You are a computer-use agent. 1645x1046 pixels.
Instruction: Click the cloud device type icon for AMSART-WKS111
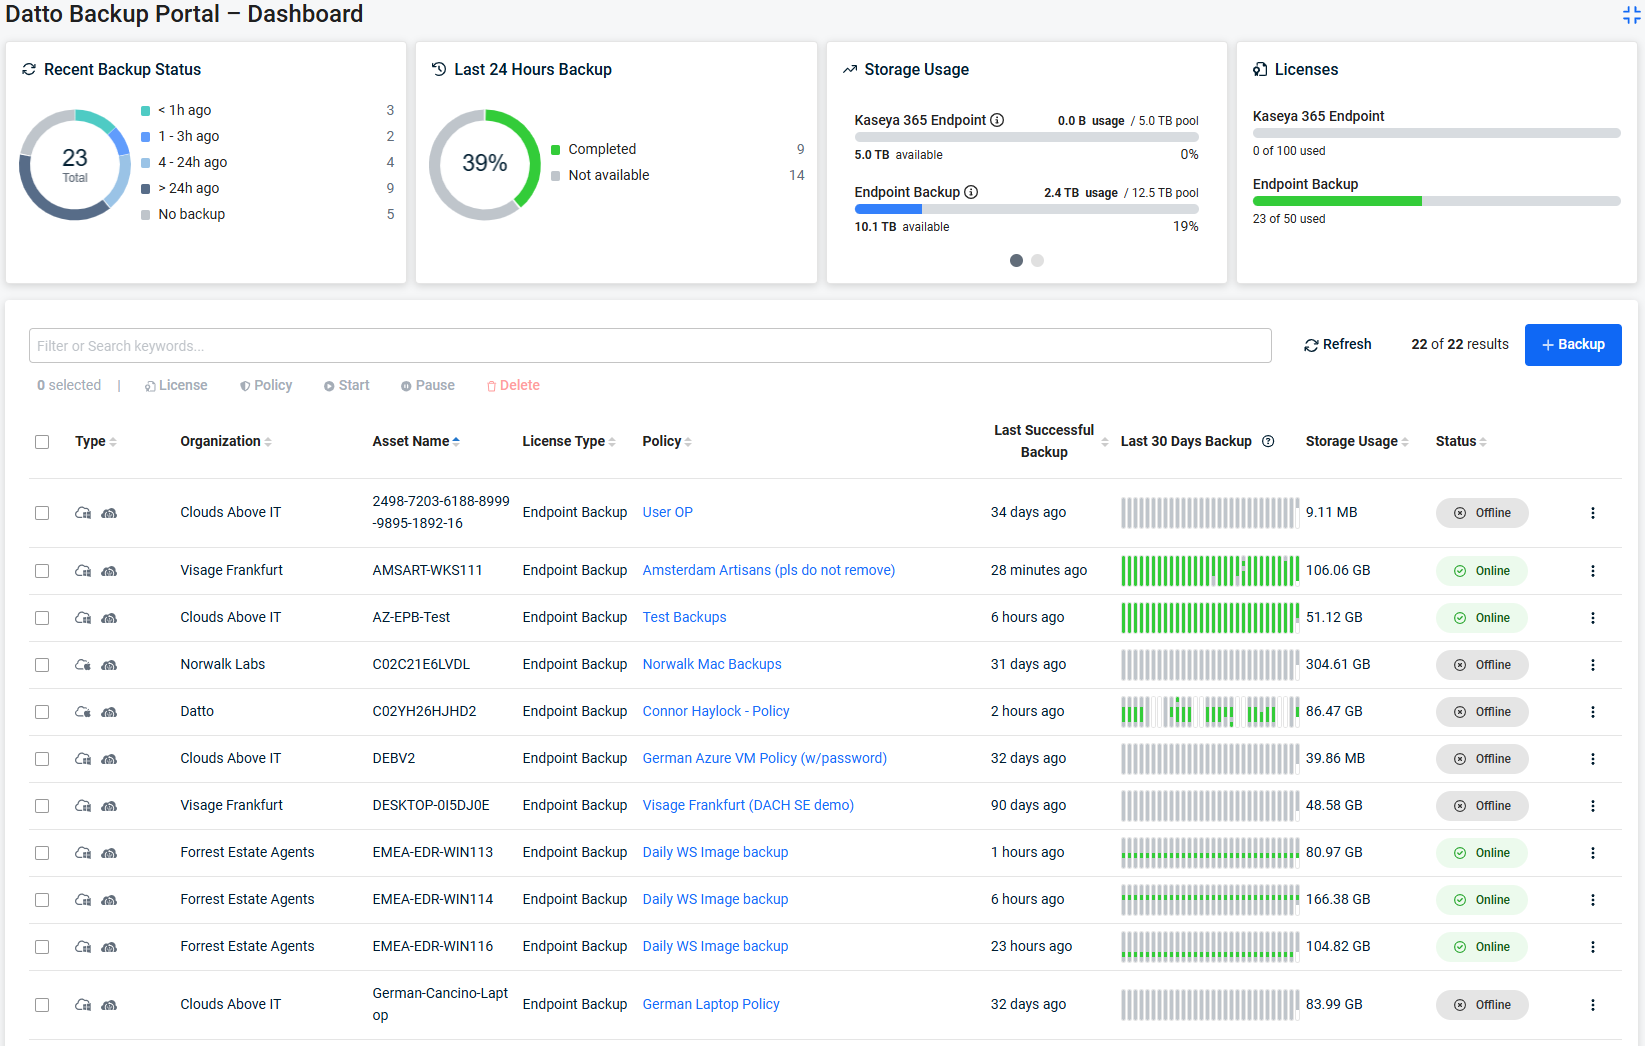[x=83, y=571]
